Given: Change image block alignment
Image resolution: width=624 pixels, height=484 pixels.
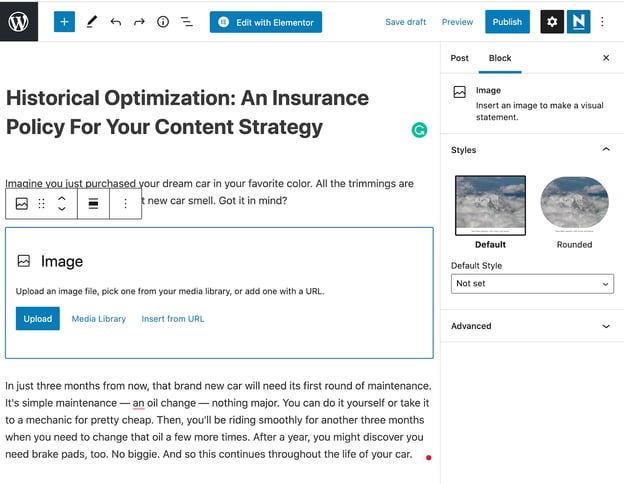Looking at the screenshot, I should [93, 203].
